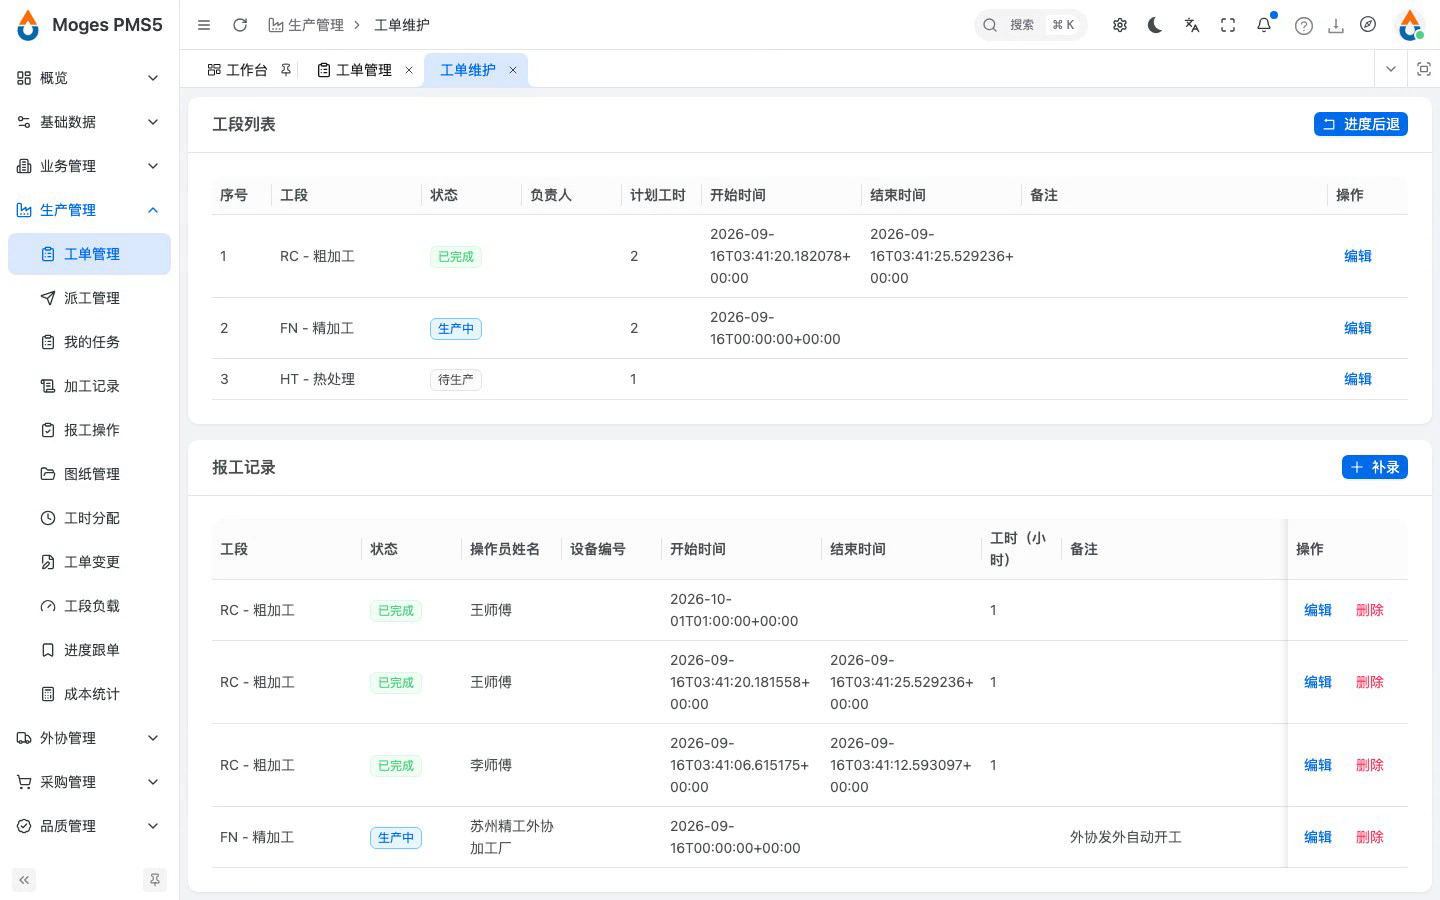Click the 生产管理 breadcrumb
1440x900 pixels.
pos(306,25)
